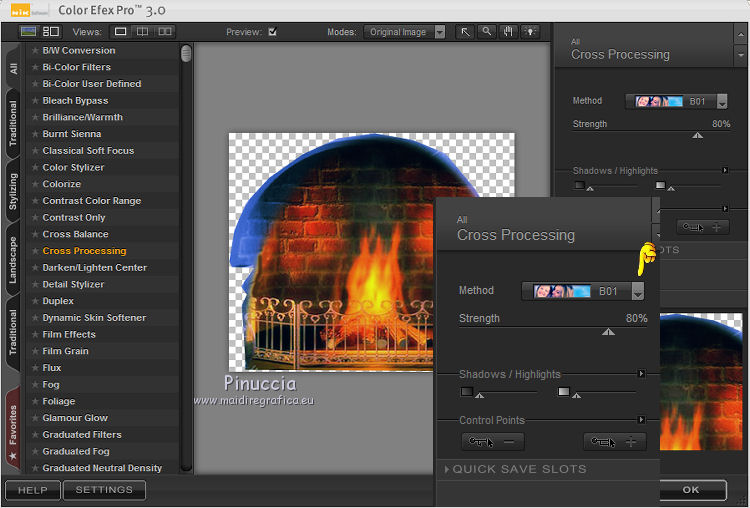Image resolution: width=750 pixels, height=508 pixels.
Task: Click the star beside Burnt Sienna
Action: click(x=35, y=134)
